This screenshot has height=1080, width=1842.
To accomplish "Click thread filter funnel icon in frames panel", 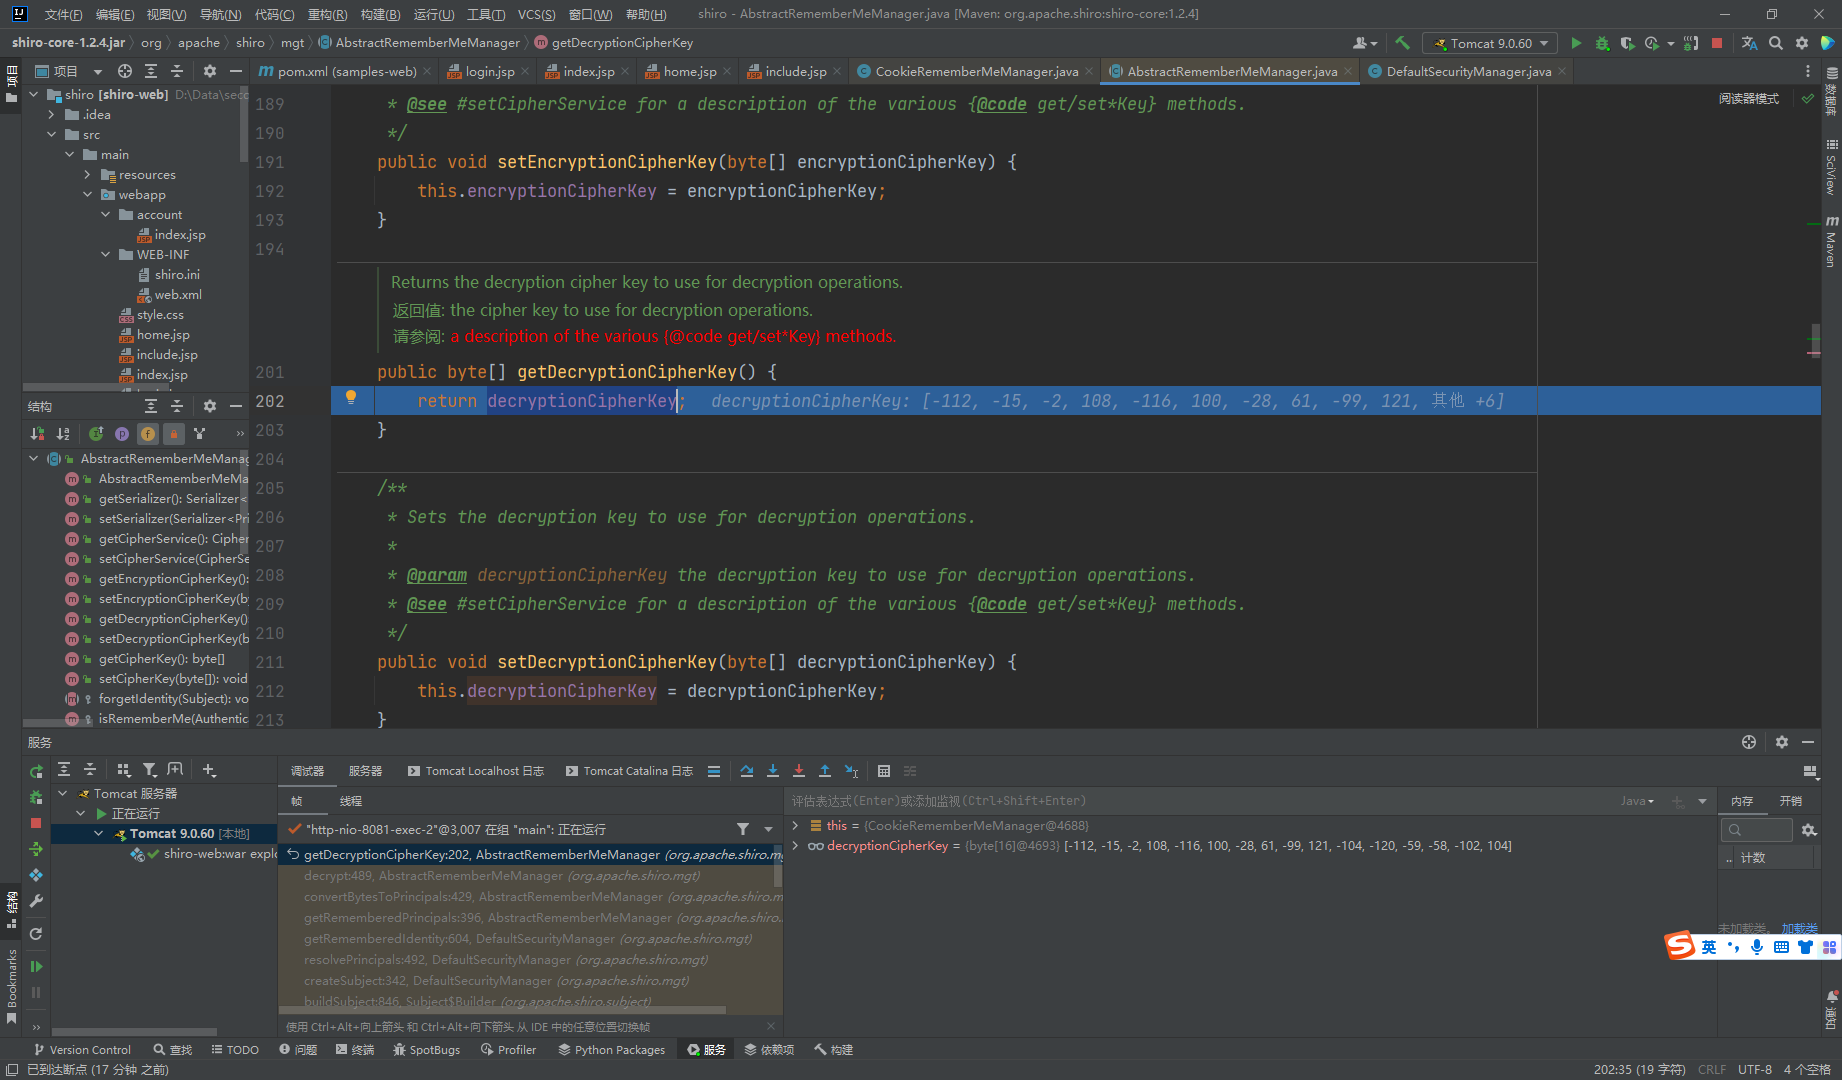I will pyautogui.click(x=743, y=829).
